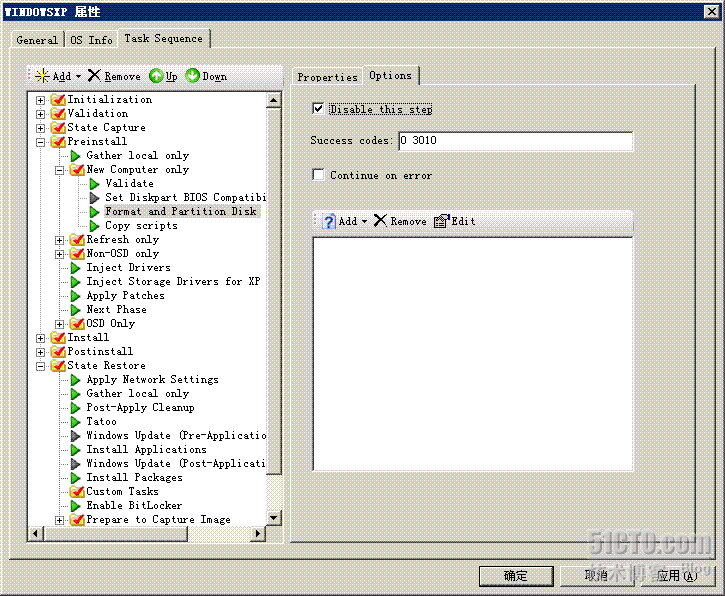
Task: Click the Add star icon in task toolbar
Action: tap(42, 76)
